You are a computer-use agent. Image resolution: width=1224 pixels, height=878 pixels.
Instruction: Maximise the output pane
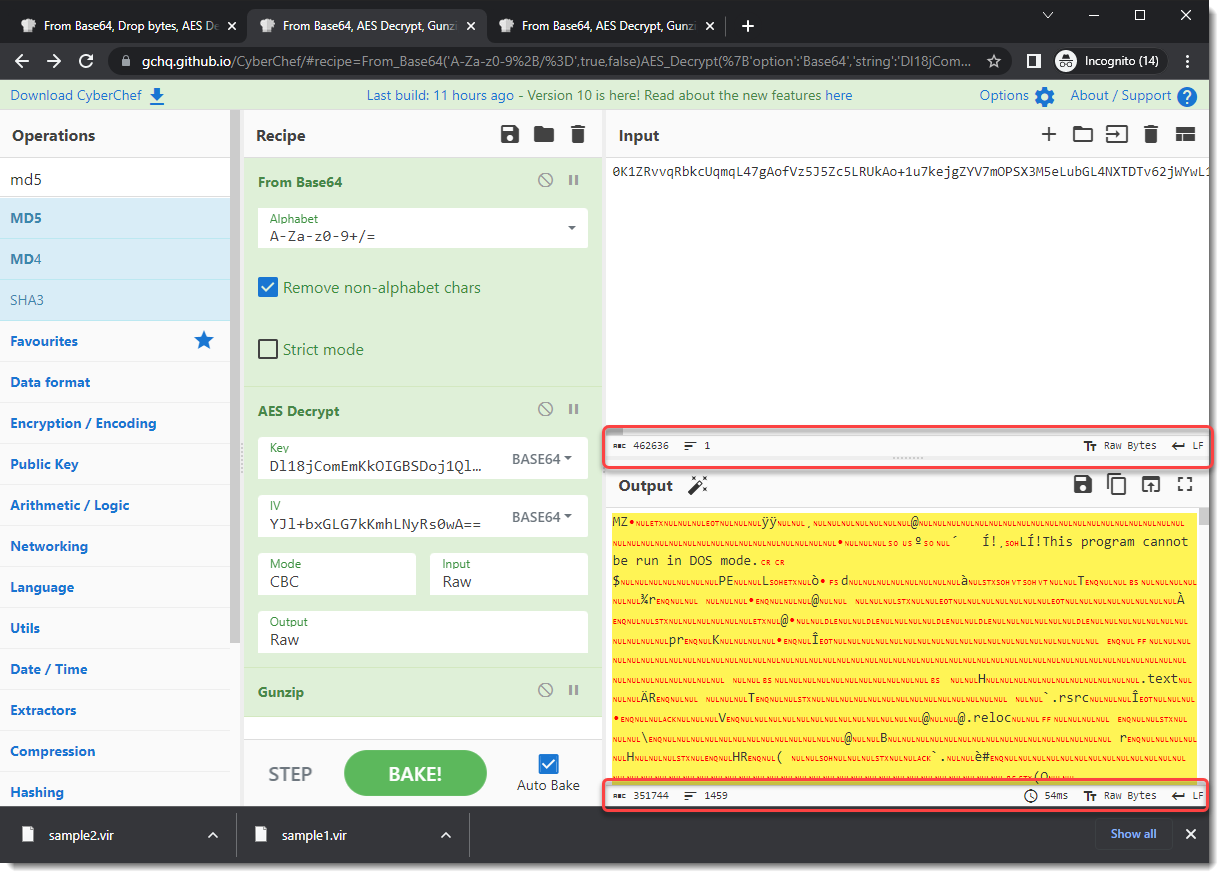click(x=1185, y=485)
